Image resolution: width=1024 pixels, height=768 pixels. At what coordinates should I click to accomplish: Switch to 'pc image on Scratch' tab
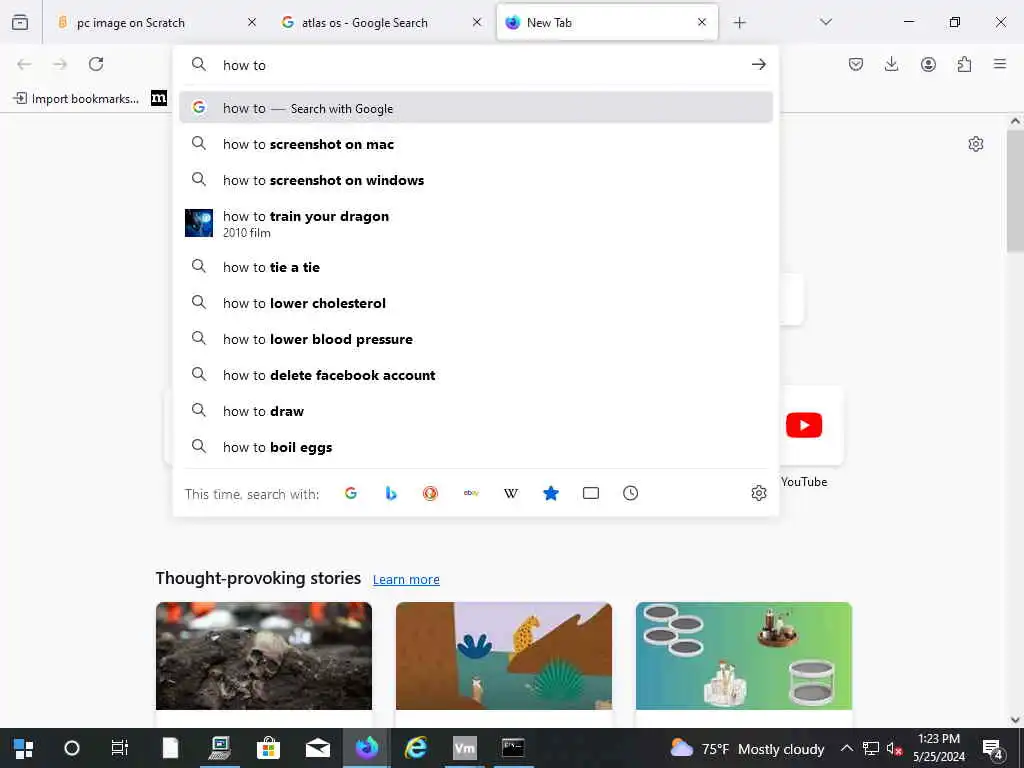click(154, 23)
